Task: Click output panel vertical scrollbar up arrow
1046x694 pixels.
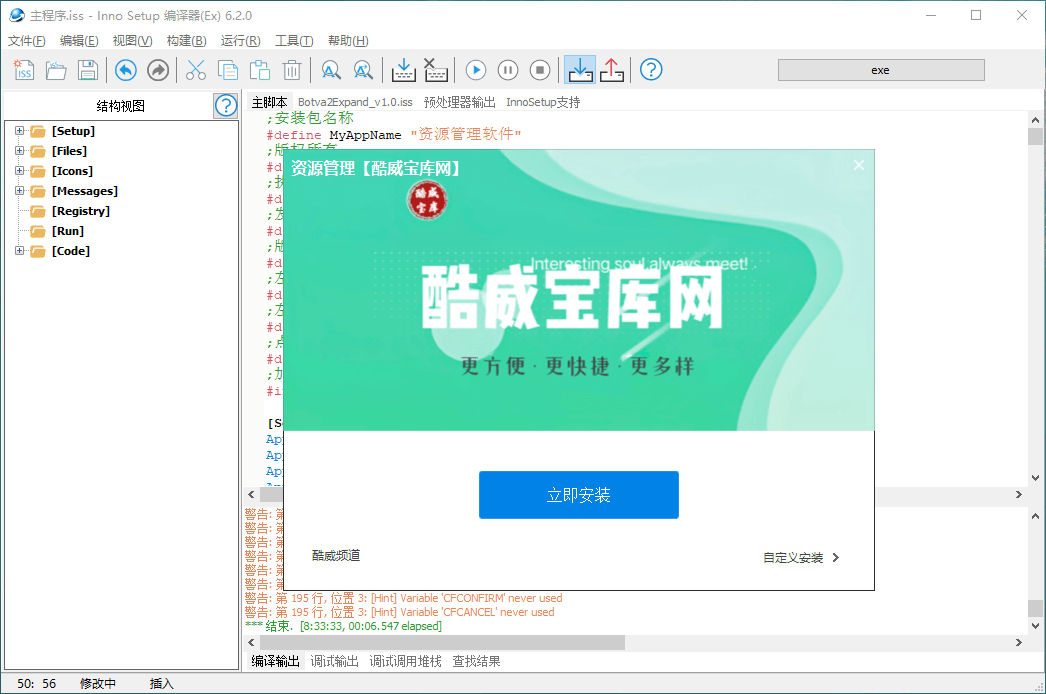Action: (x=1035, y=516)
